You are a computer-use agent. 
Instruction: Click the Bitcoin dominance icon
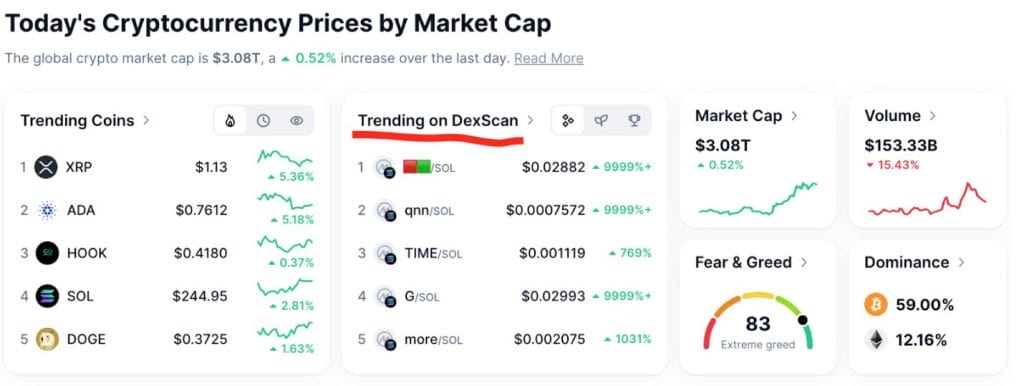(x=876, y=305)
